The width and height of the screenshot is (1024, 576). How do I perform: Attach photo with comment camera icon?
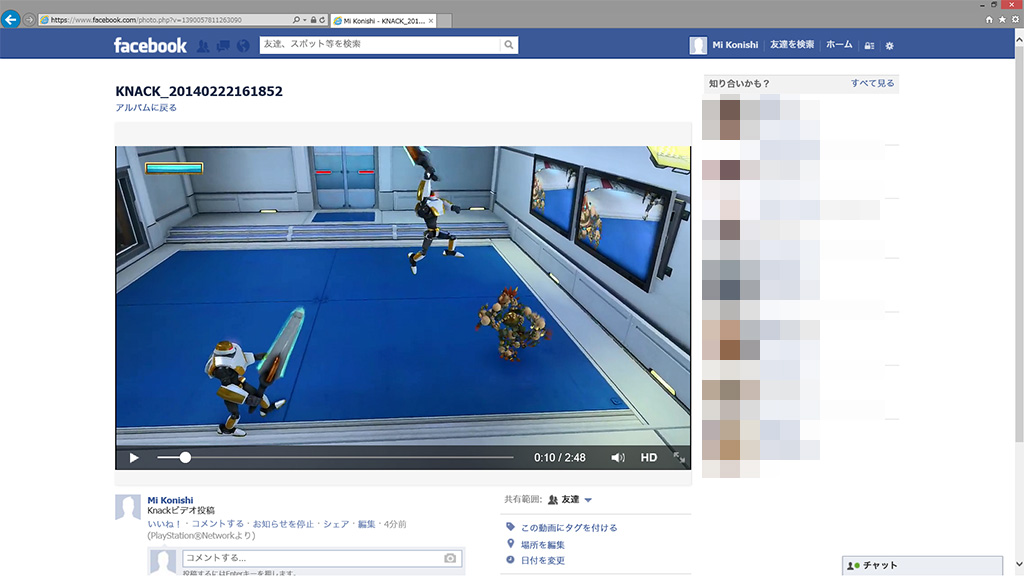[450, 558]
